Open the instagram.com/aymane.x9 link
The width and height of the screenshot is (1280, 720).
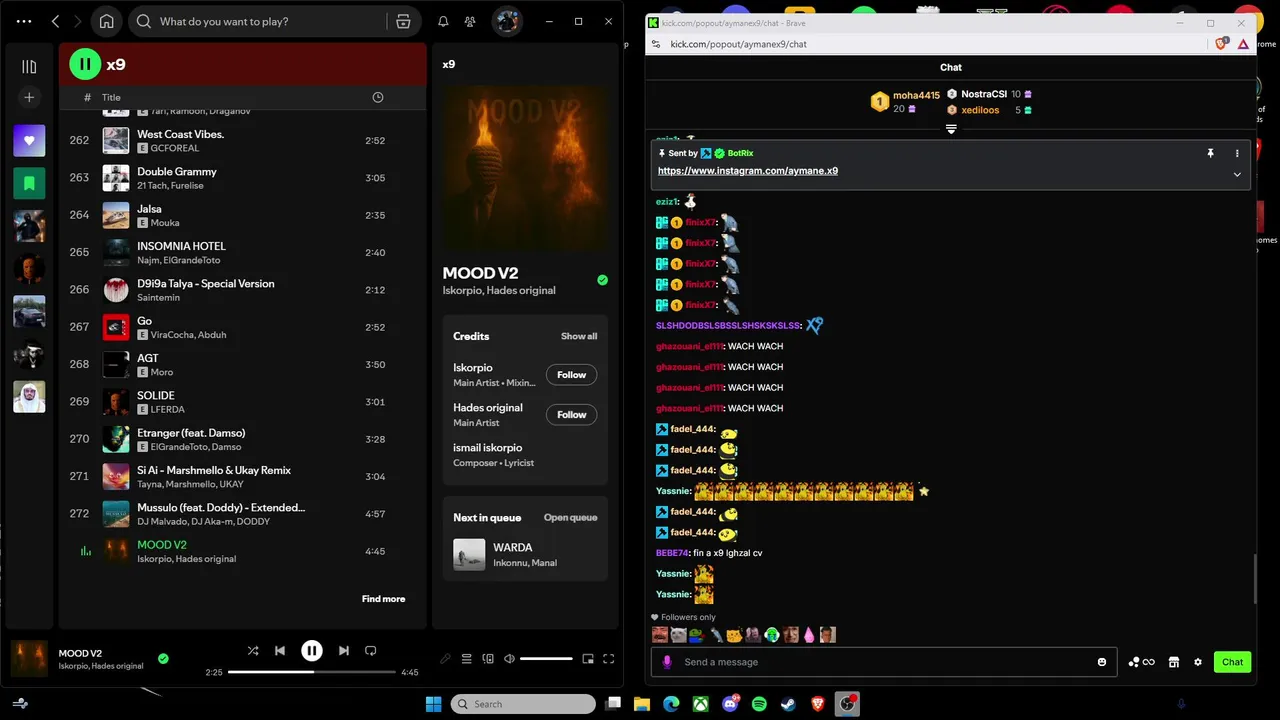(x=748, y=171)
